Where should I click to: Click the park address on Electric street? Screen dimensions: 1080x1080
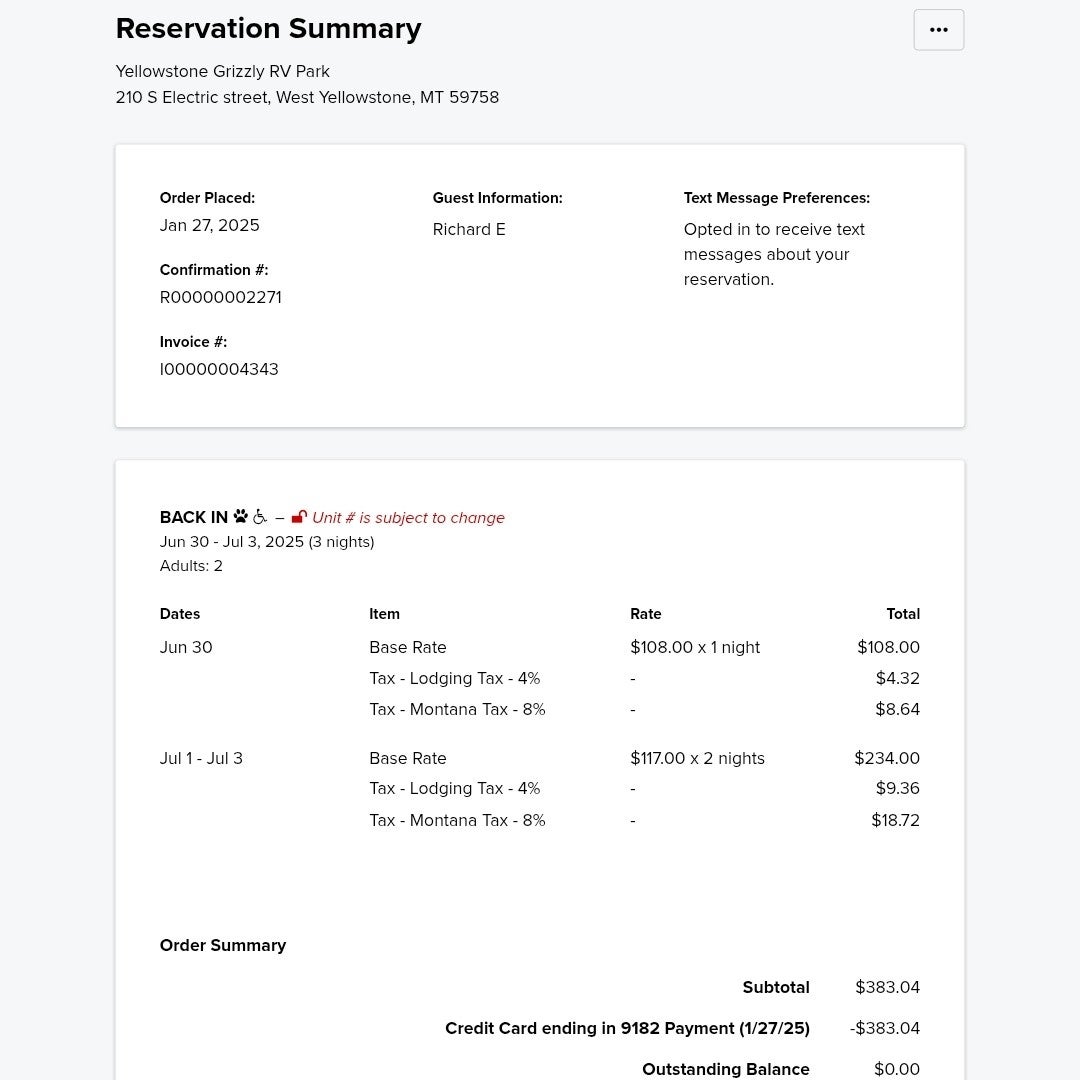pyautogui.click(x=307, y=97)
